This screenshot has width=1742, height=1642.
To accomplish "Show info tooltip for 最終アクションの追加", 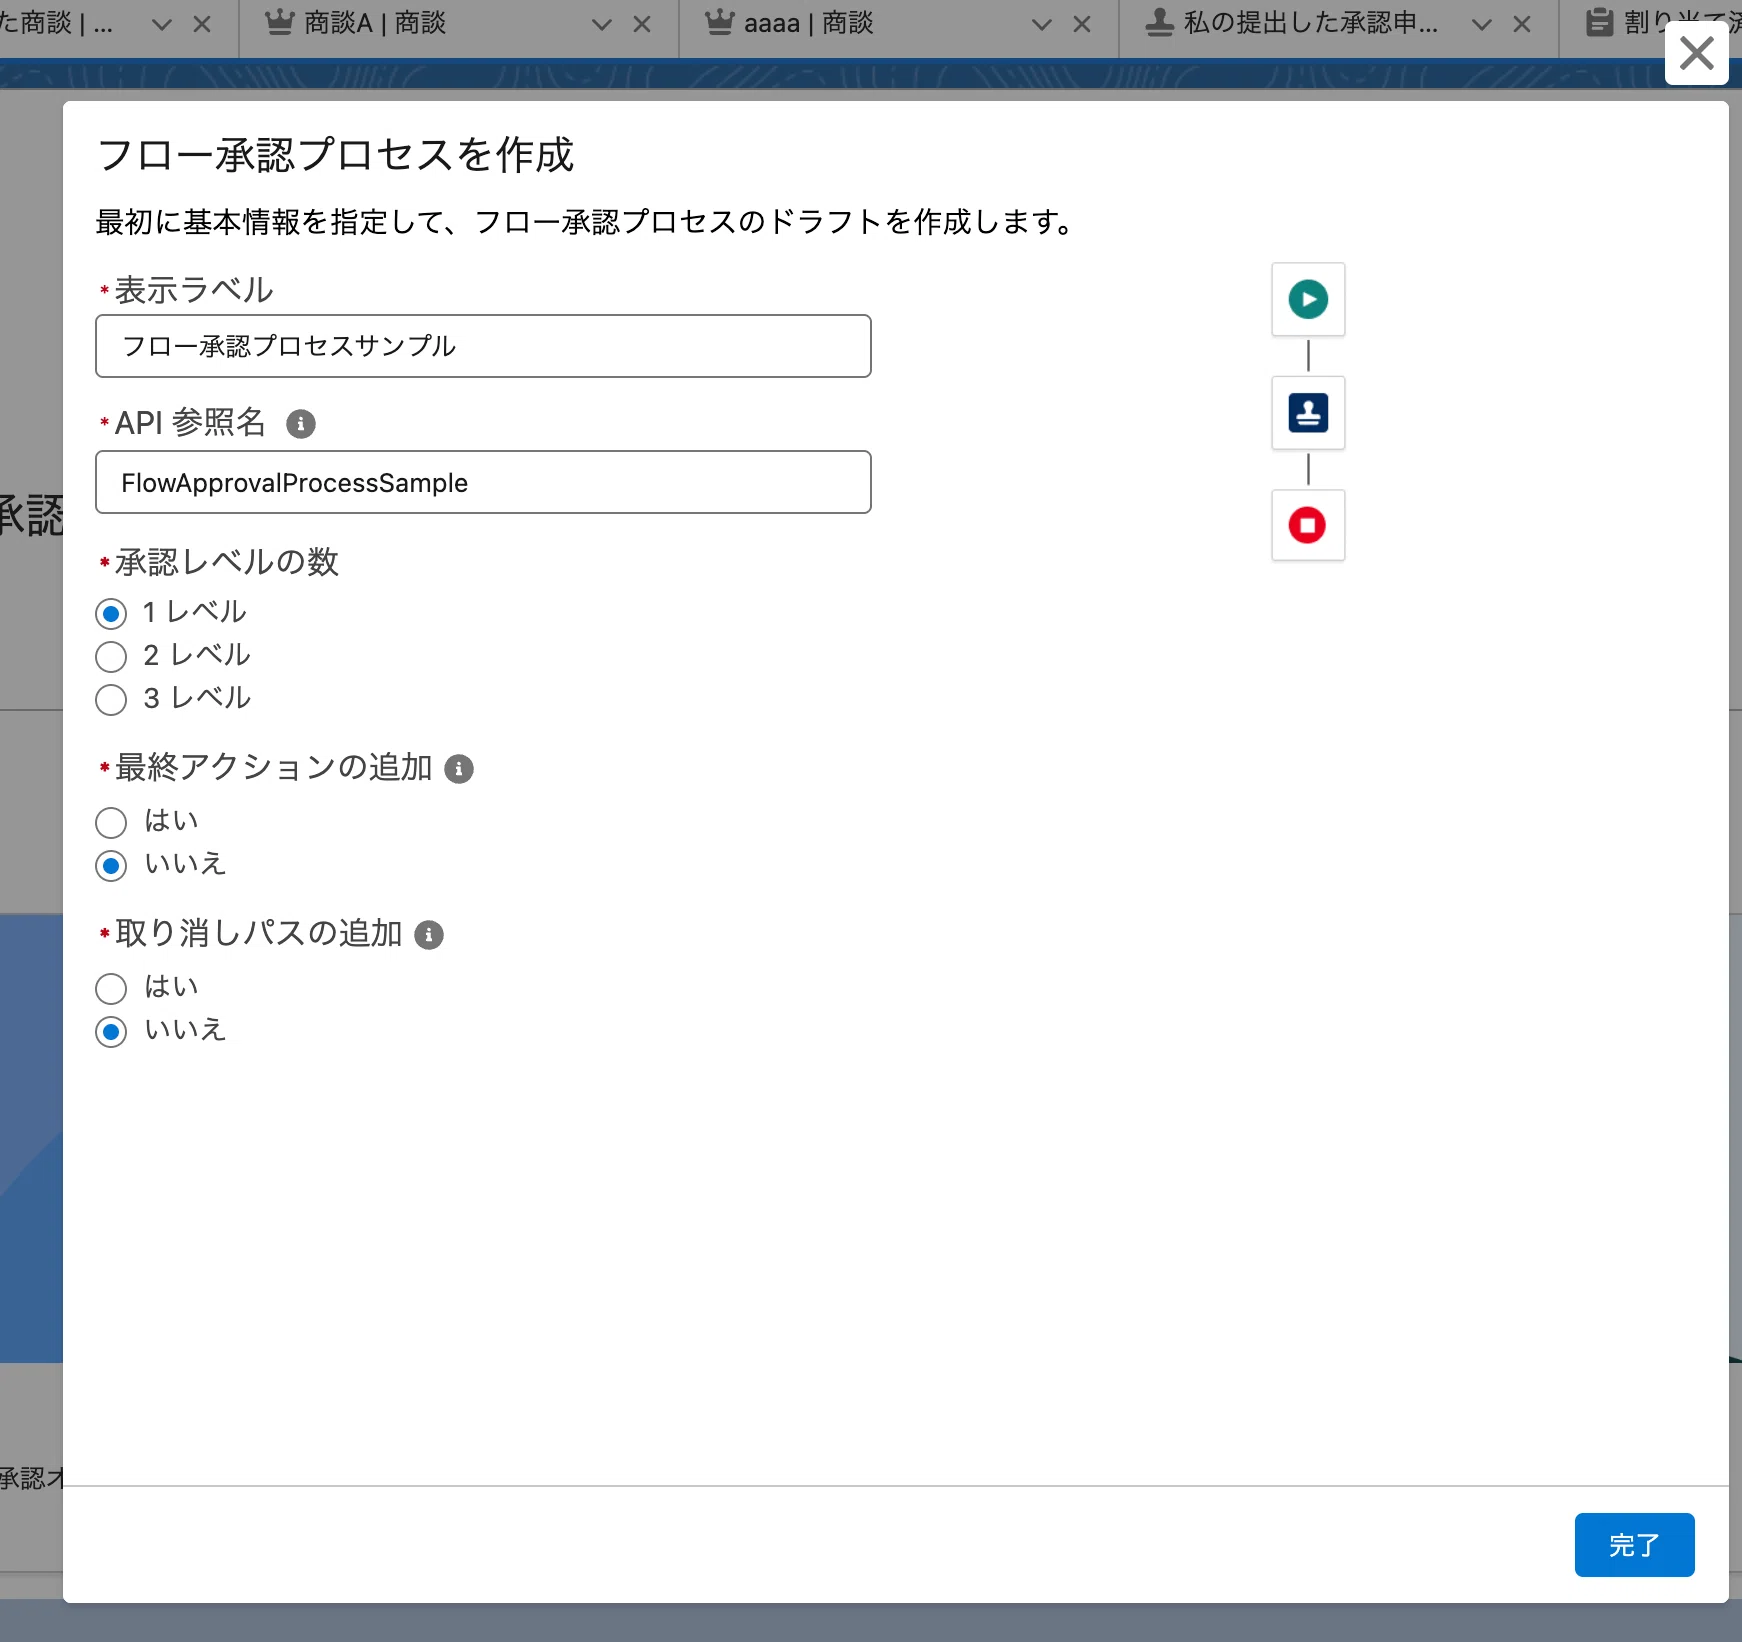I will coord(459,769).
